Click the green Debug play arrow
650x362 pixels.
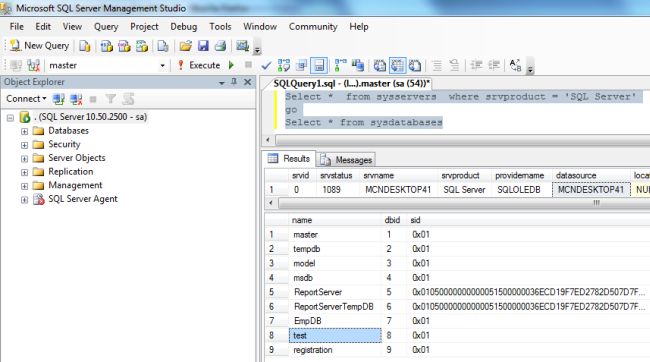[x=231, y=65]
